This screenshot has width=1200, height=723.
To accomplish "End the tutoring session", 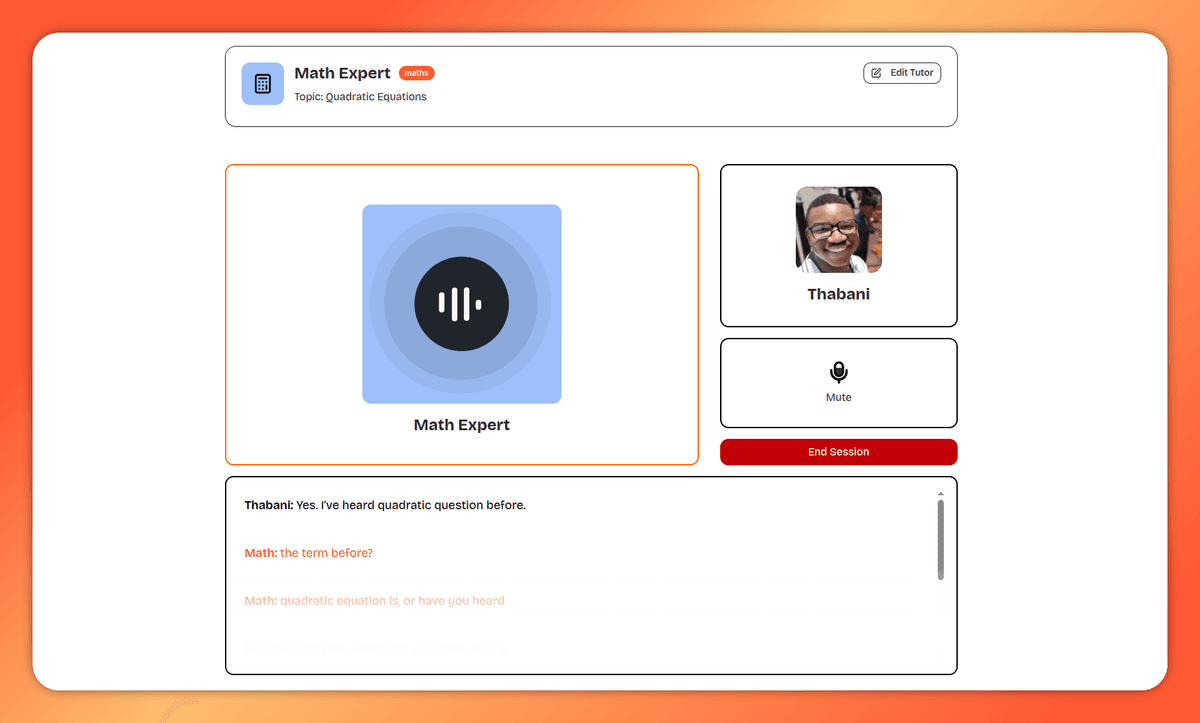I will [838, 452].
